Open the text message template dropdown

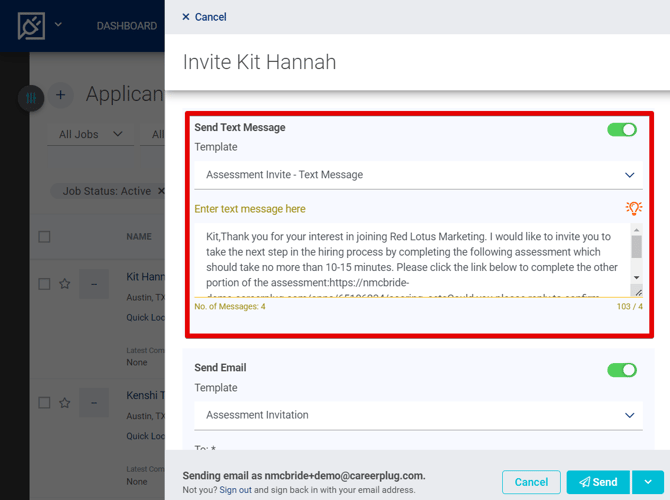click(419, 175)
